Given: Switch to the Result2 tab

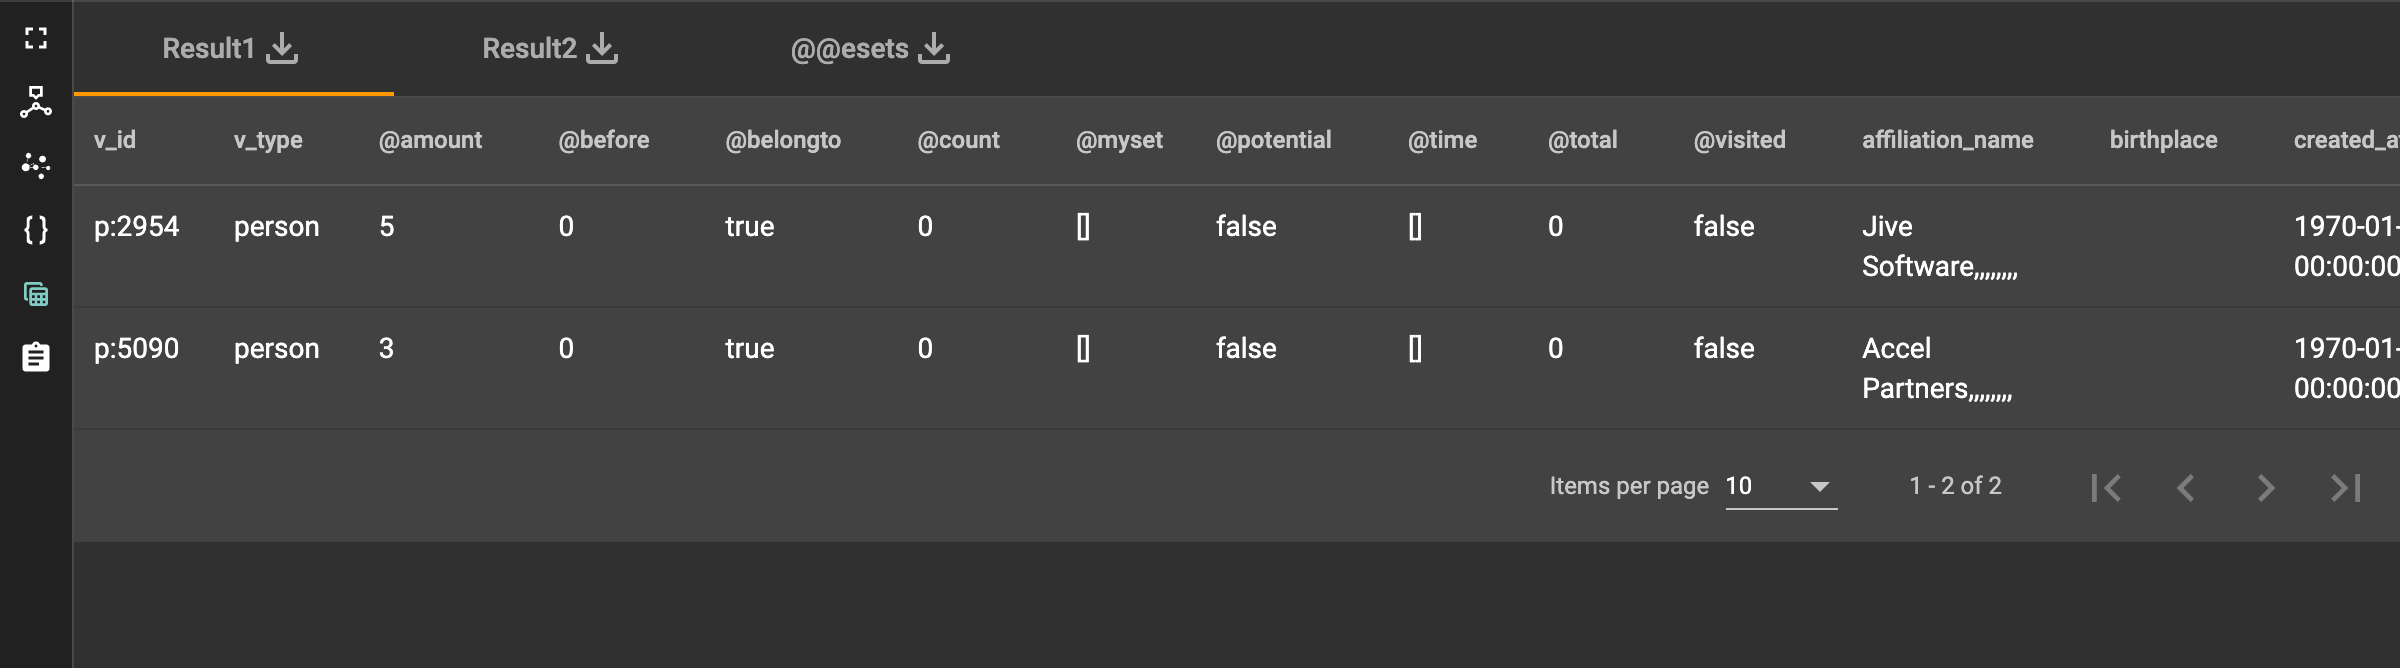Looking at the screenshot, I should coord(530,48).
